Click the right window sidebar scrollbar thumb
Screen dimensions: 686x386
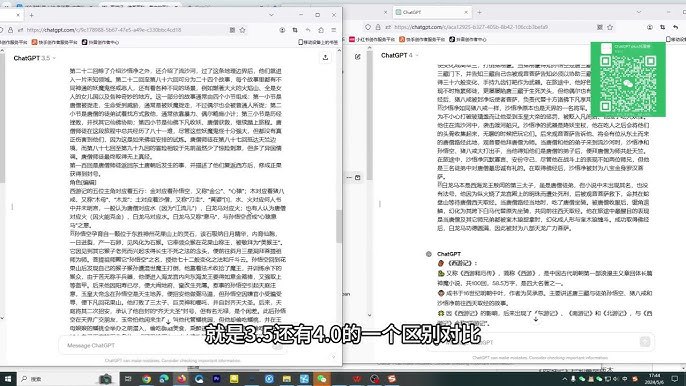(x=369, y=116)
